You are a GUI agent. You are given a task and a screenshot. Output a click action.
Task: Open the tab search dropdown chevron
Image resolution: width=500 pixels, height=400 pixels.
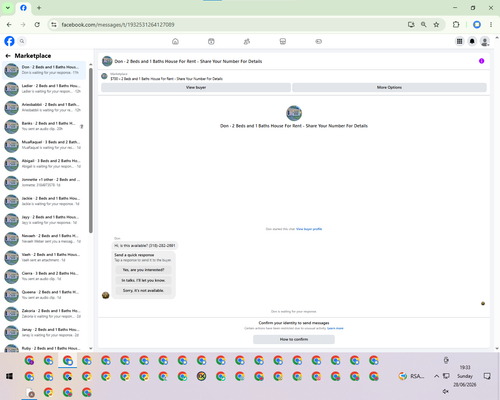(8, 8)
